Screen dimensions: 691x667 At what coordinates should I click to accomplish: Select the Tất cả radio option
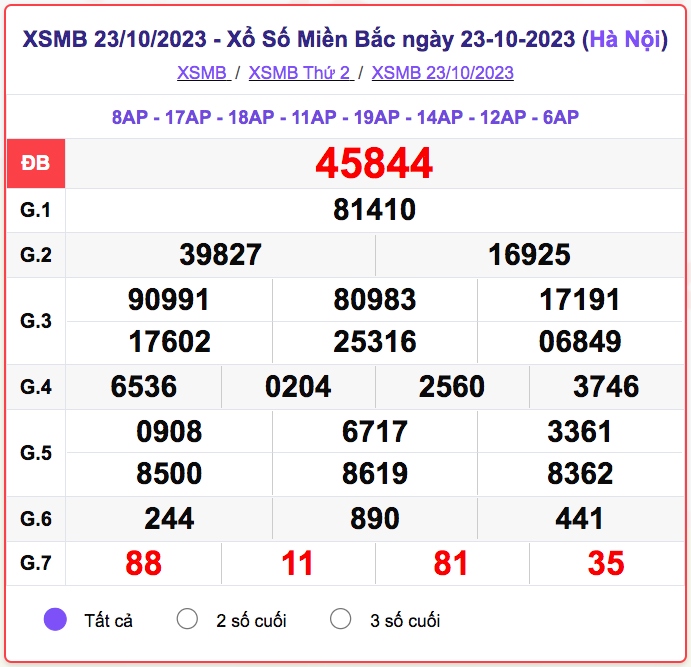point(55,619)
